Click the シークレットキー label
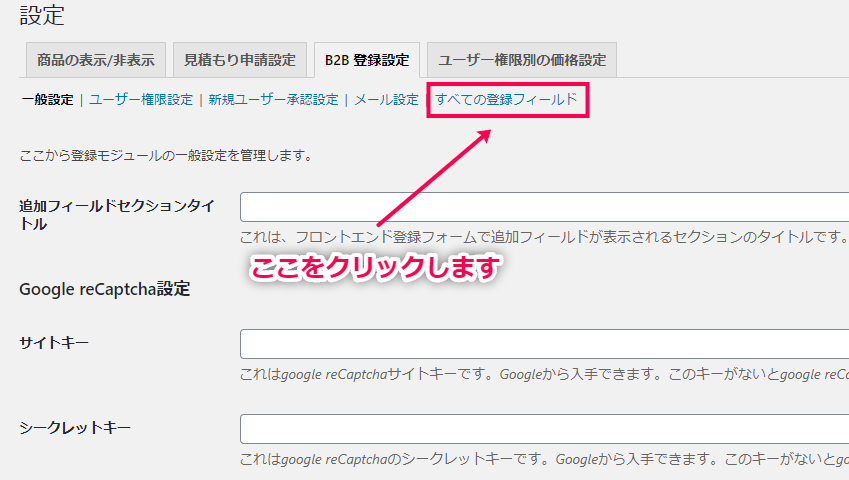 pos(75,428)
